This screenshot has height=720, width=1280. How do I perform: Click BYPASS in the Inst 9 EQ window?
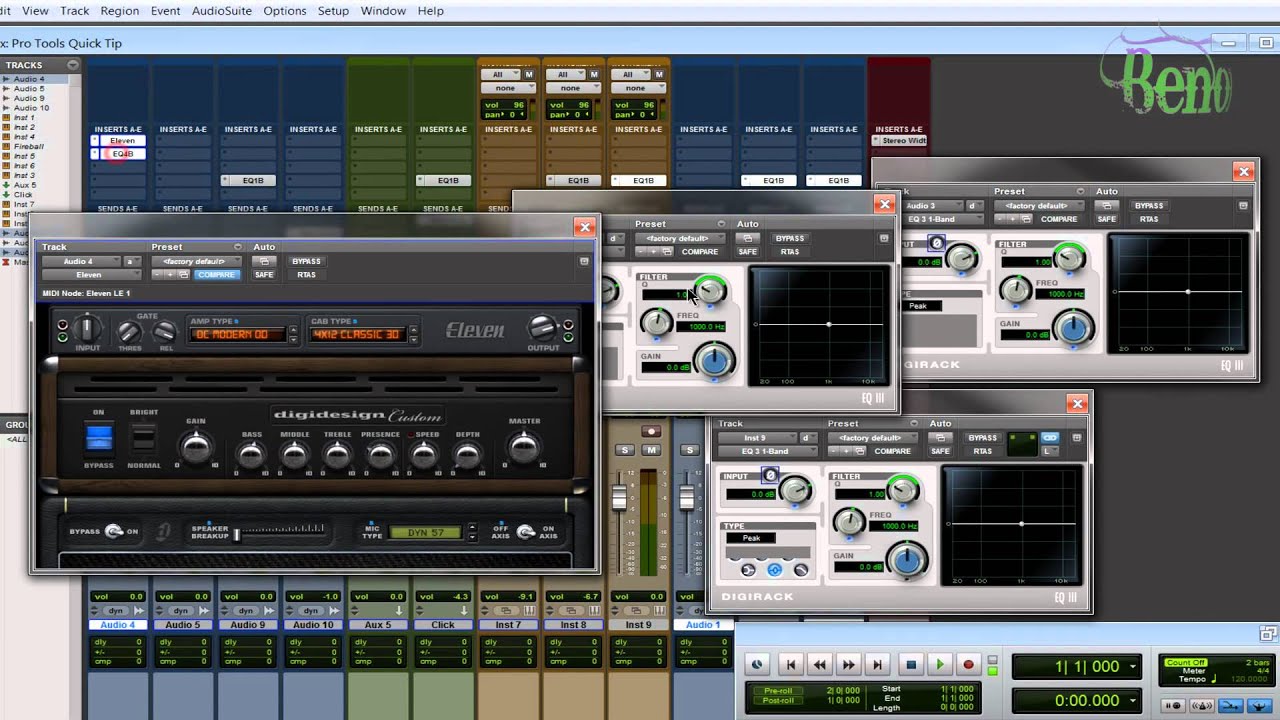click(983, 438)
